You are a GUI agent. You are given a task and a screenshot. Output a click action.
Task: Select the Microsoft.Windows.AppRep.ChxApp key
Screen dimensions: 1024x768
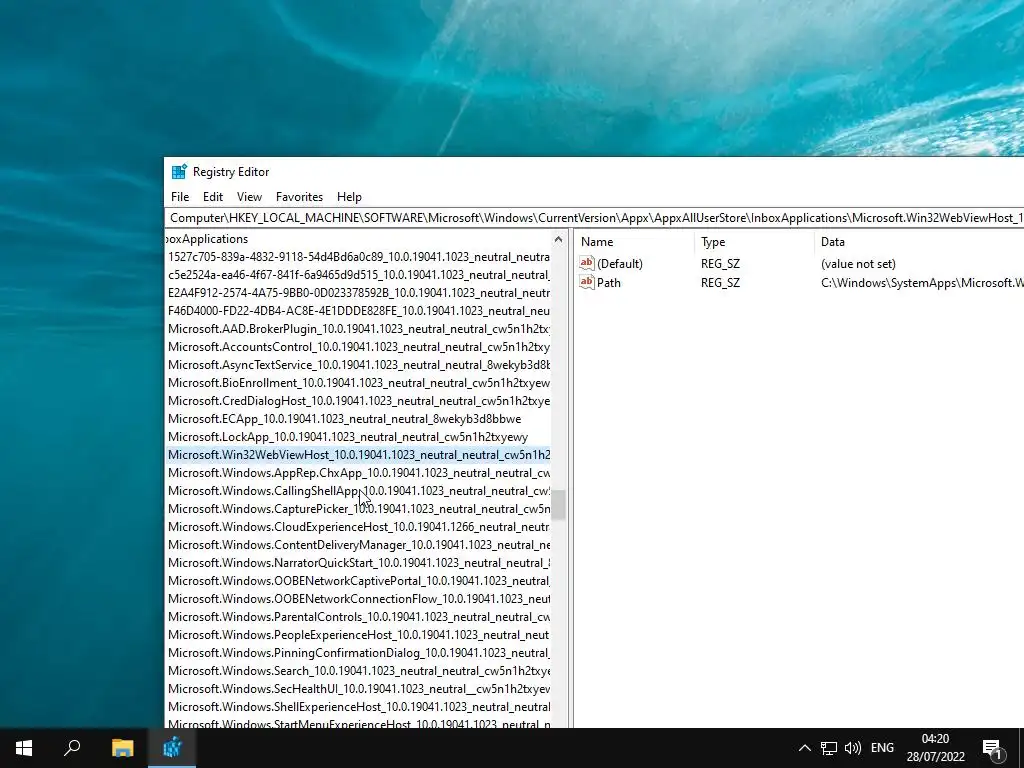[359, 473]
